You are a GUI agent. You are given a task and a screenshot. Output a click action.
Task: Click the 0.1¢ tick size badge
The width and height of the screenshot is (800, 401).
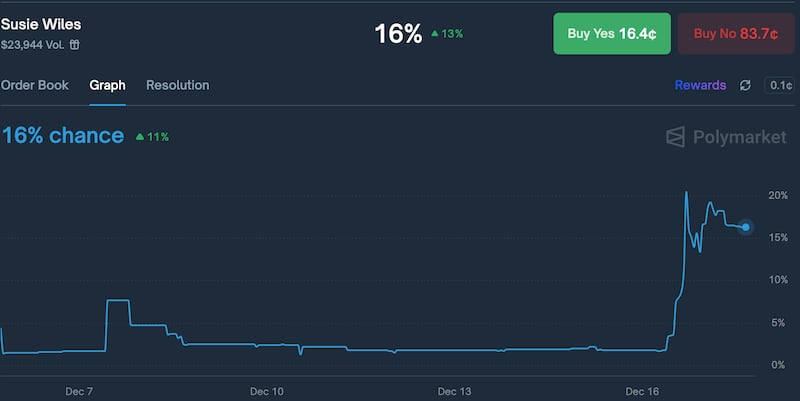pyautogui.click(x=780, y=85)
